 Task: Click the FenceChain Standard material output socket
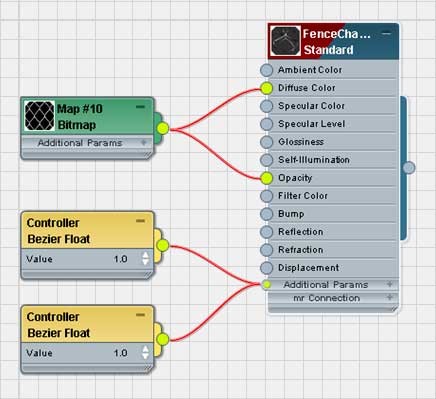(x=409, y=168)
